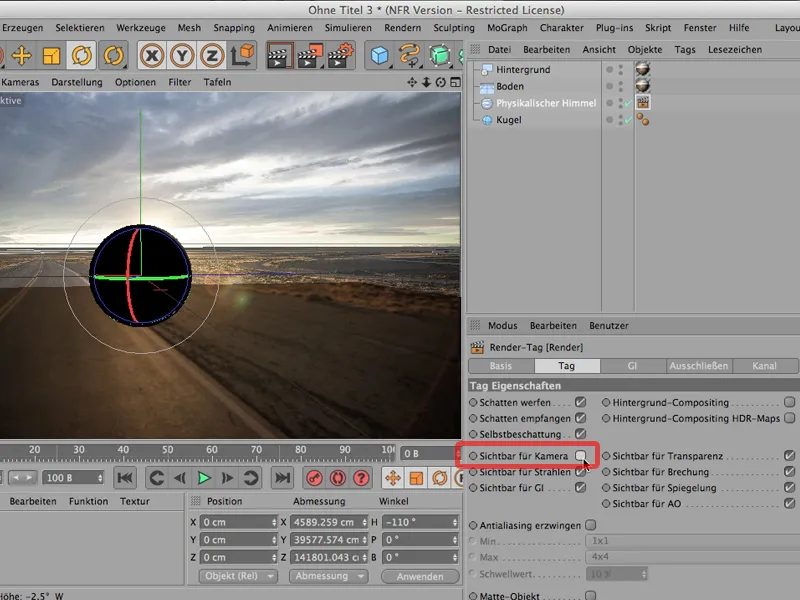Click the keyframe selection question icon

point(361,478)
